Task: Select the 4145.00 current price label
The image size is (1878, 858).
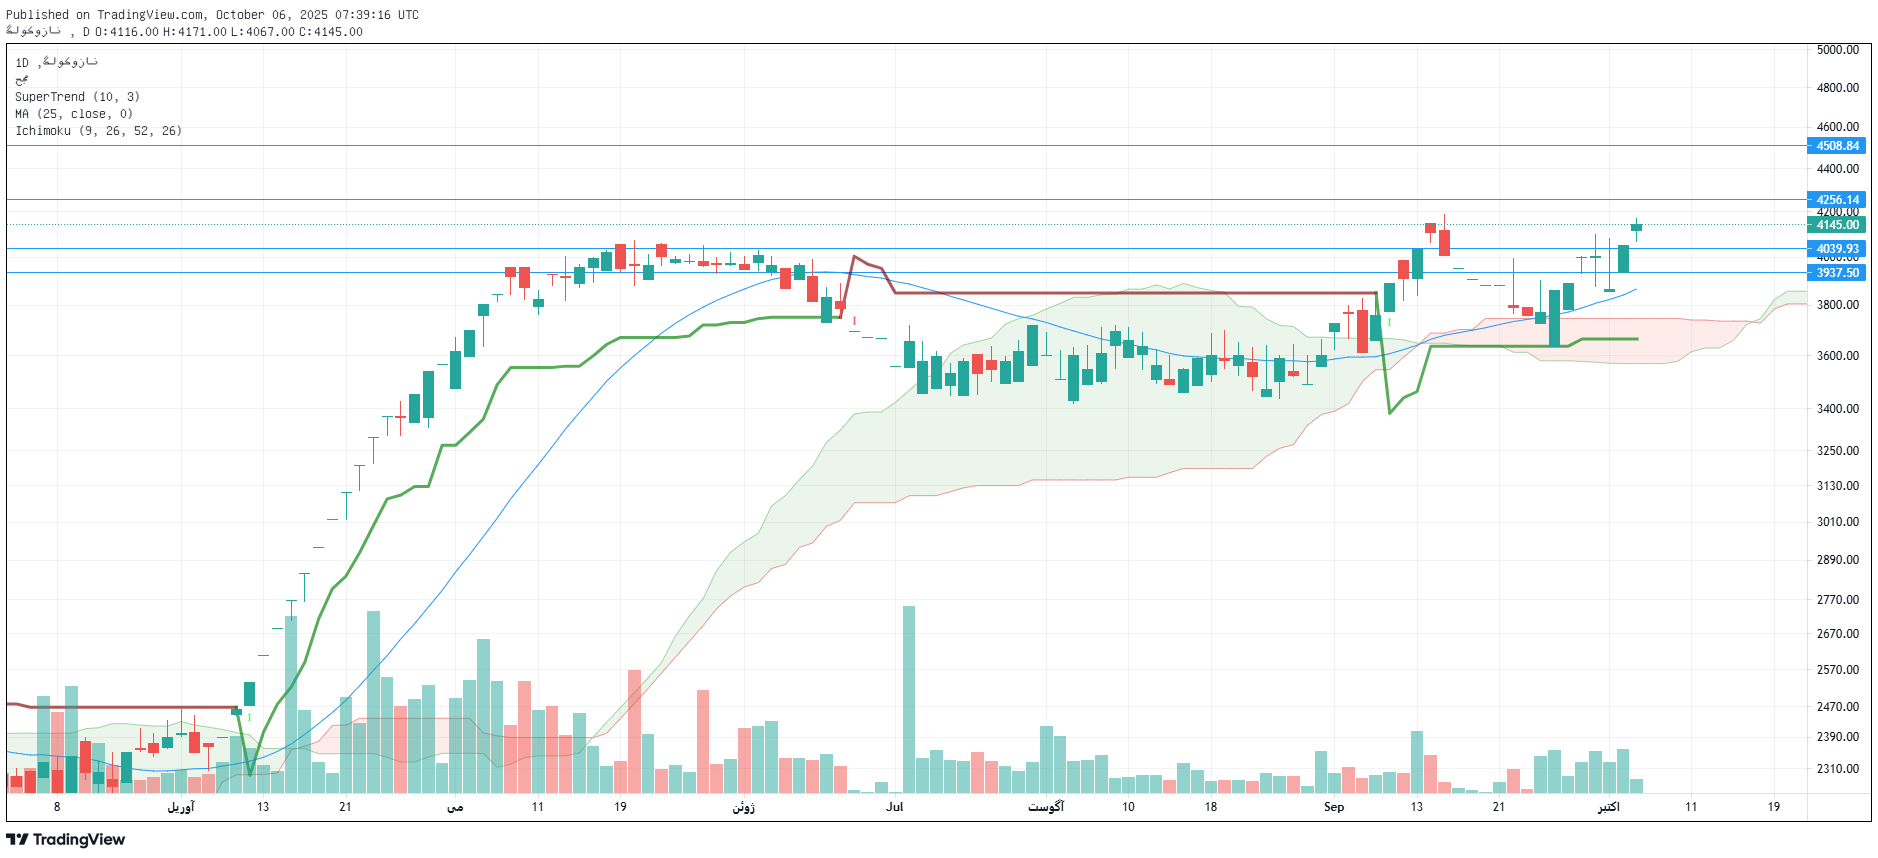Action: [1836, 225]
